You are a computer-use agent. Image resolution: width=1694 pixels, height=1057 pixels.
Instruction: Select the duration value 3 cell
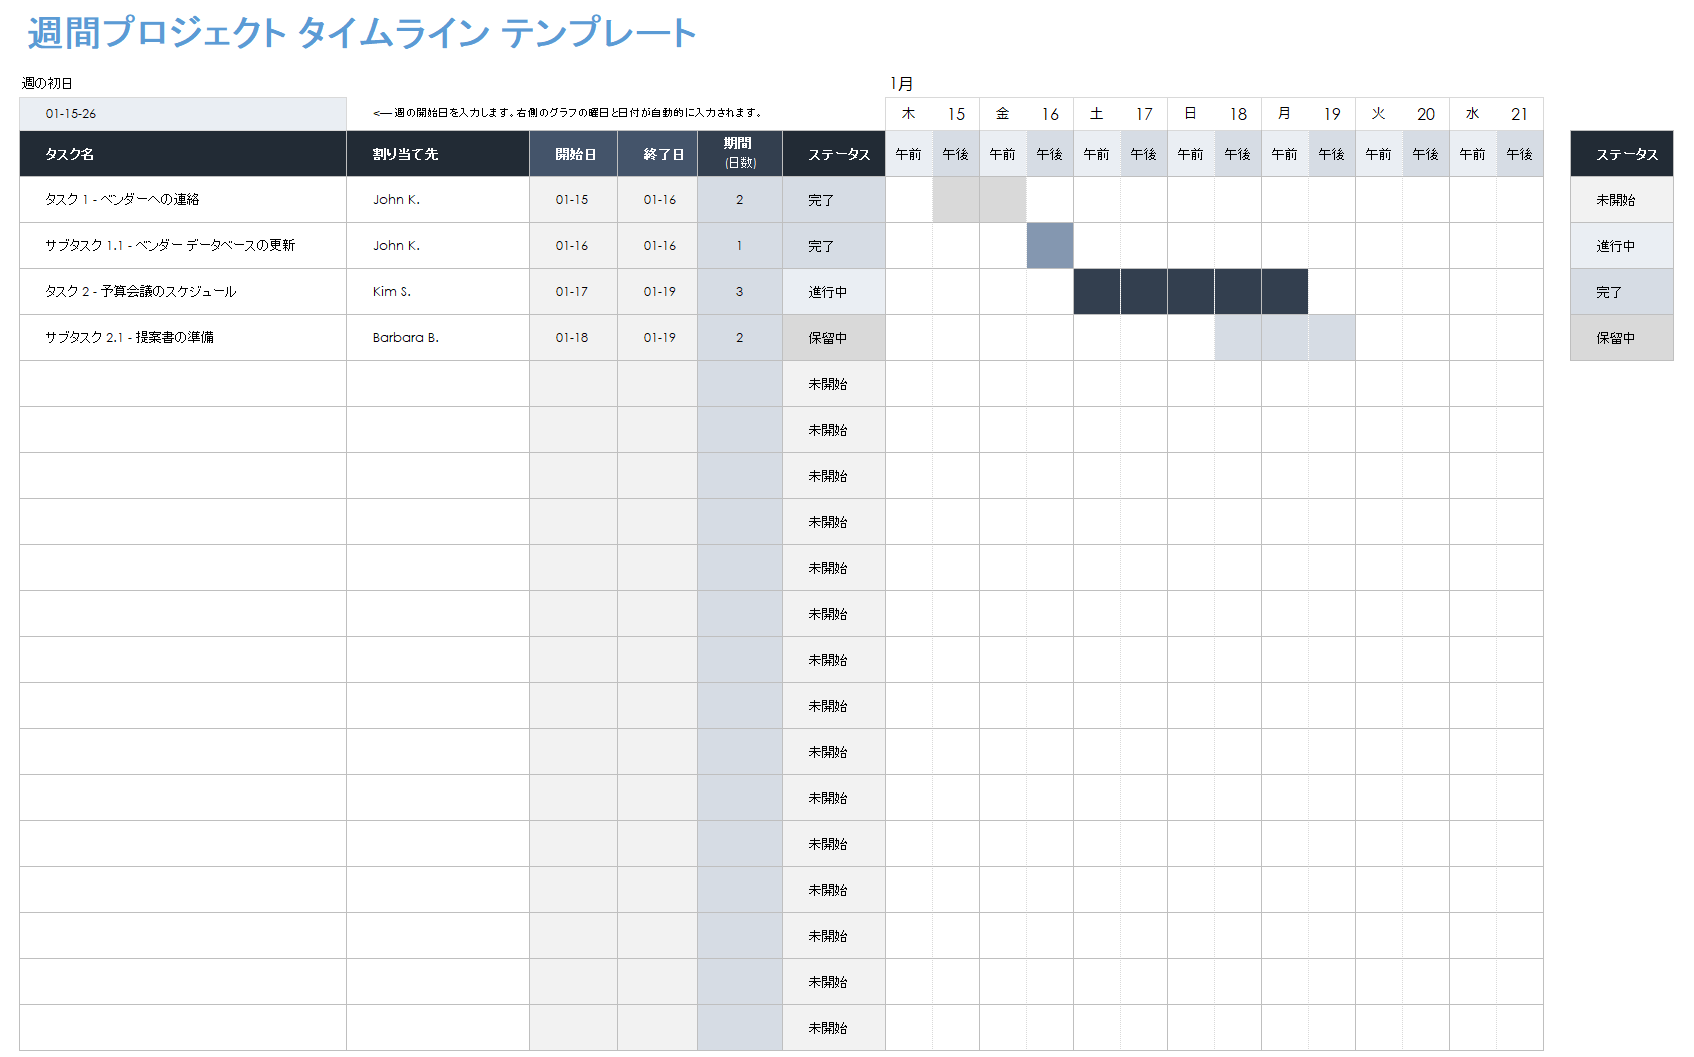tap(740, 292)
